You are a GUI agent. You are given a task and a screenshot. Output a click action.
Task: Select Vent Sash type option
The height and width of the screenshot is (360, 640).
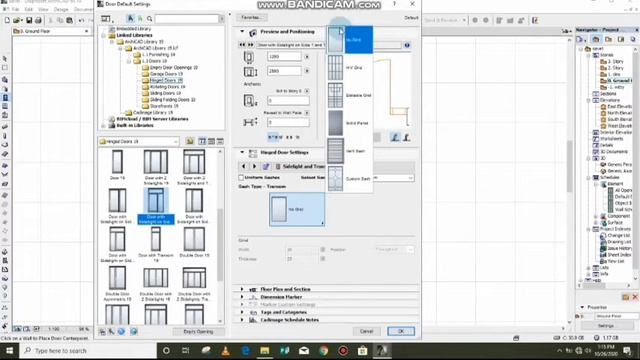[350, 151]
